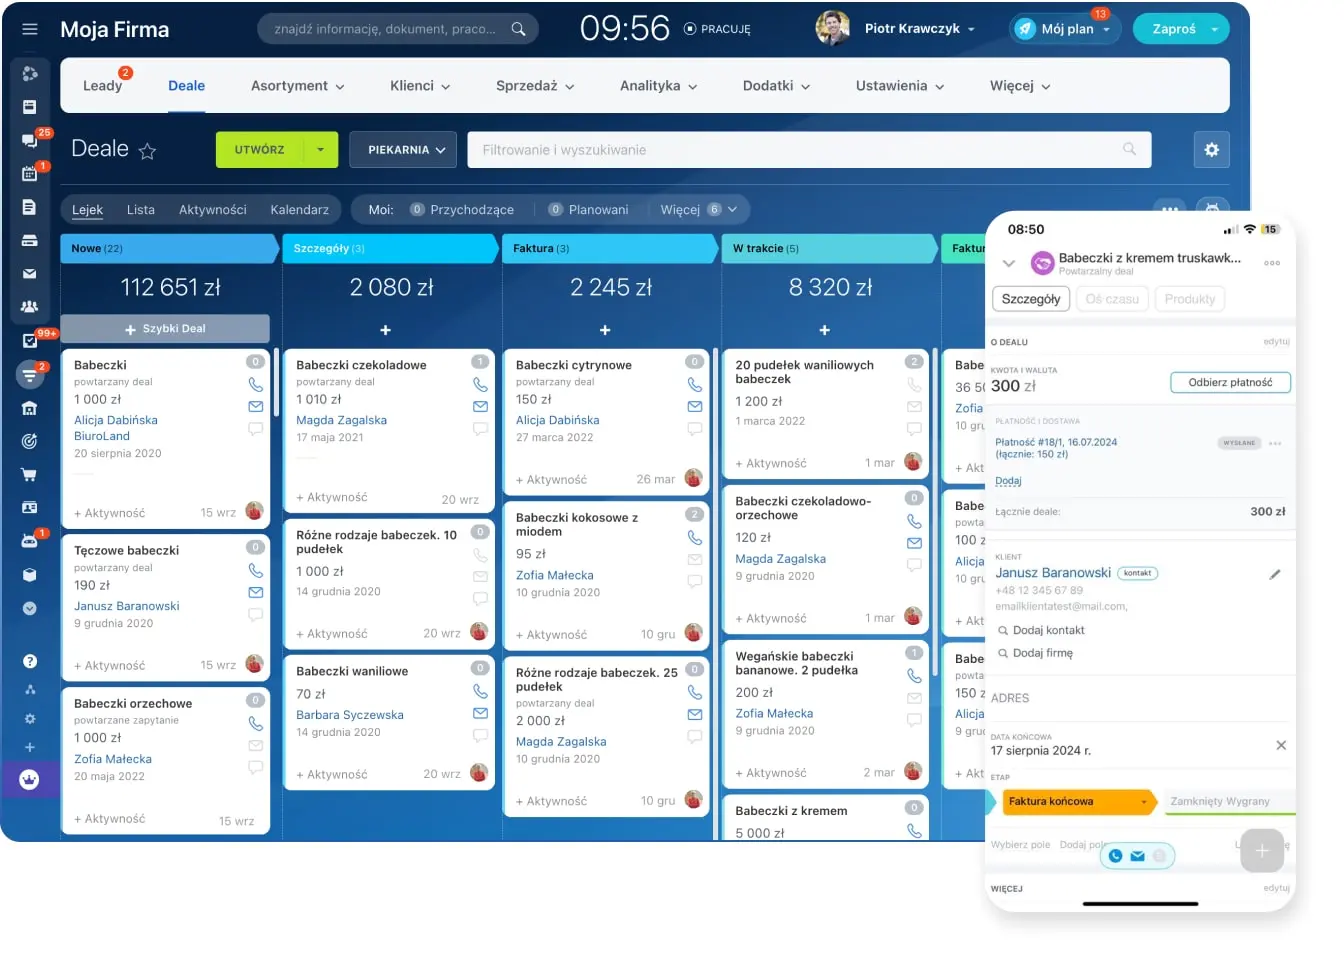Click the settings gear beside the filter field
This screenshot has height=960, width=1344.
point(1211,150)
